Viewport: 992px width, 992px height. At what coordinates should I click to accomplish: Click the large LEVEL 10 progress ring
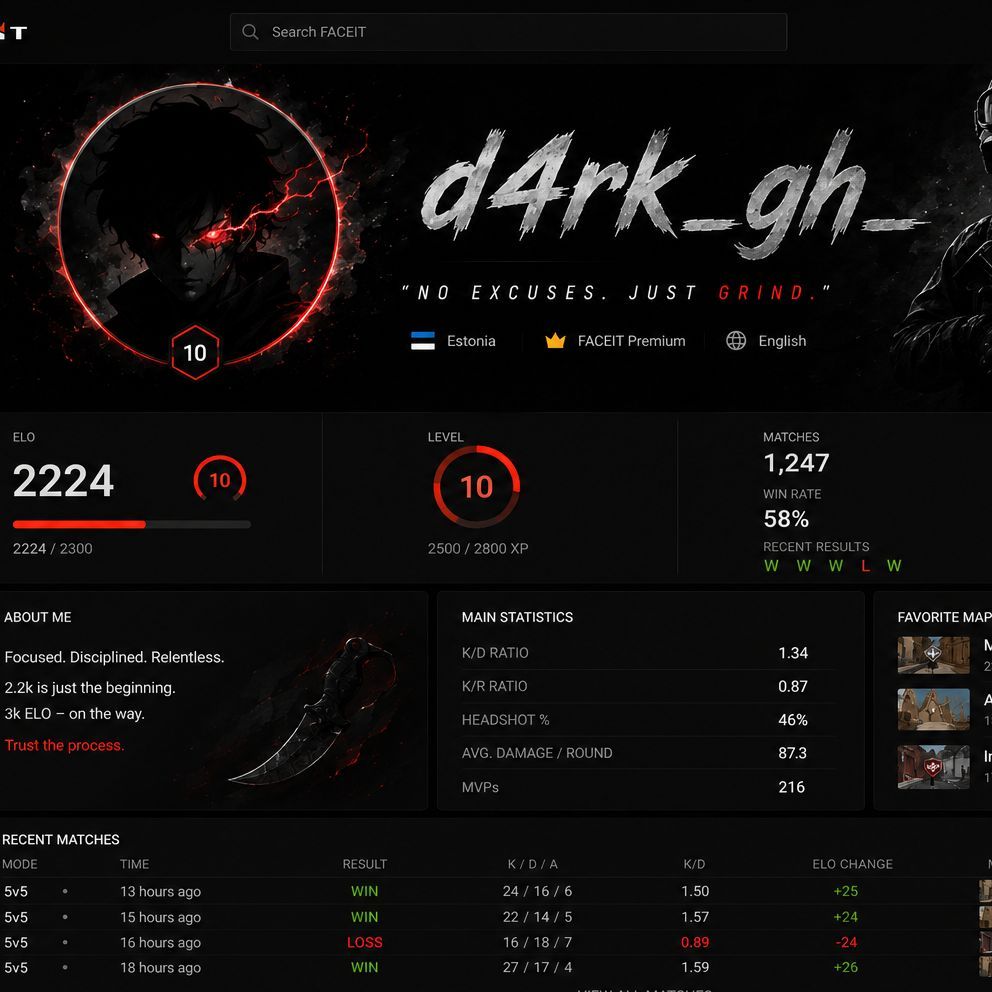pos(476,487)
